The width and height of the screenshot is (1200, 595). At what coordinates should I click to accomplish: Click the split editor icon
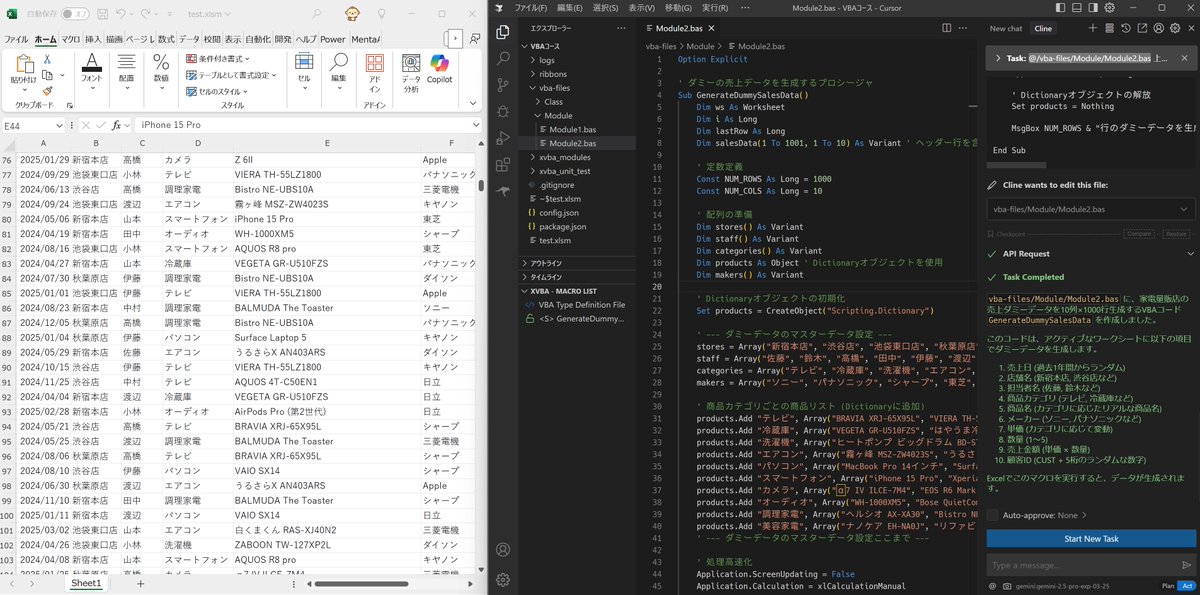tap(945, 29)
